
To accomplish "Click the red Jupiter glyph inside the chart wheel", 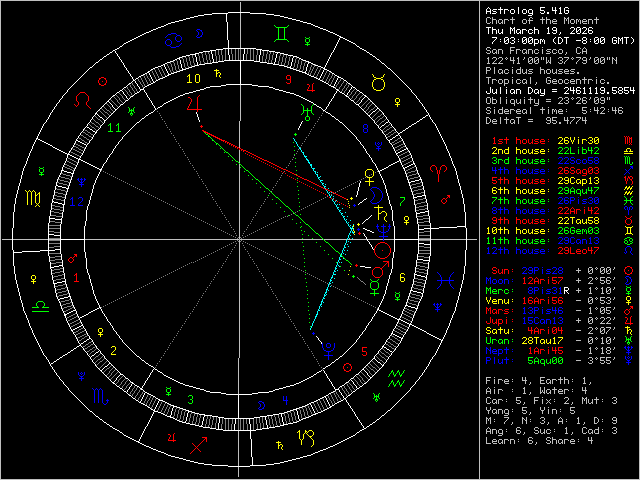I will 194,104.
